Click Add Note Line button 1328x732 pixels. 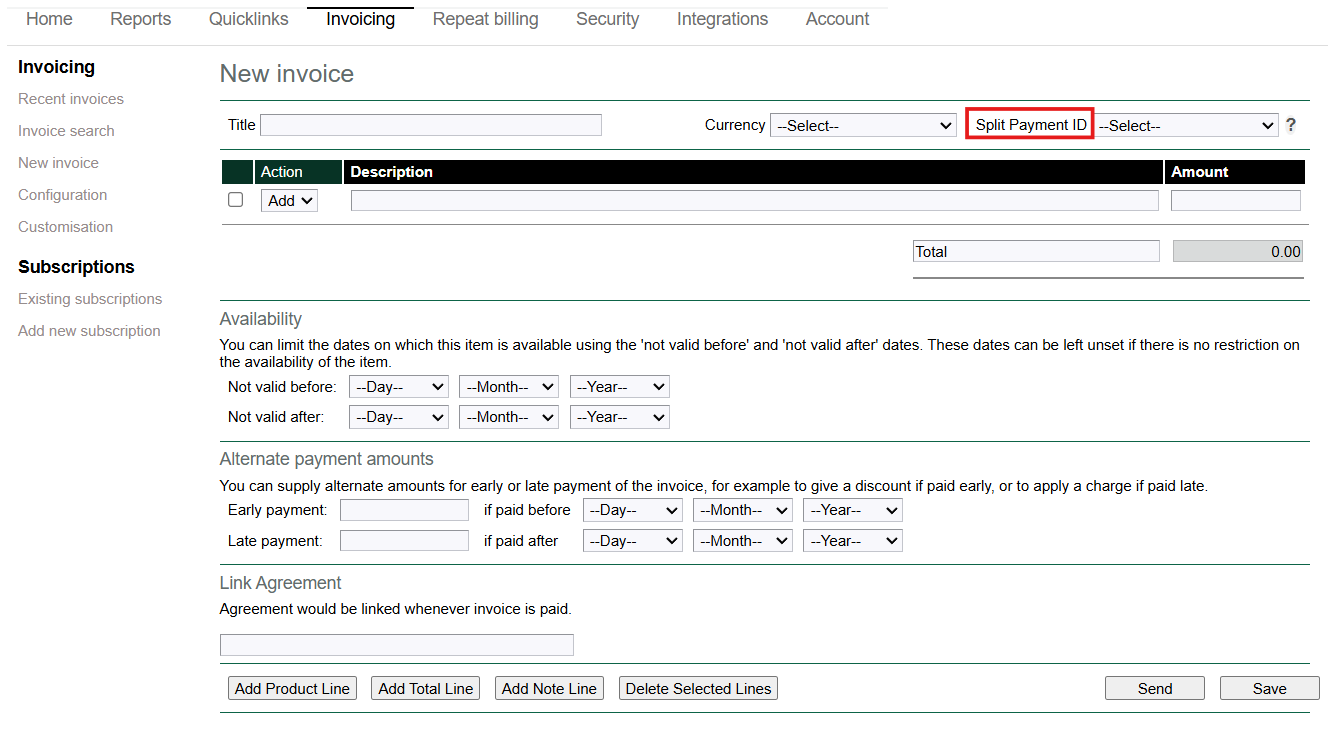549,688
